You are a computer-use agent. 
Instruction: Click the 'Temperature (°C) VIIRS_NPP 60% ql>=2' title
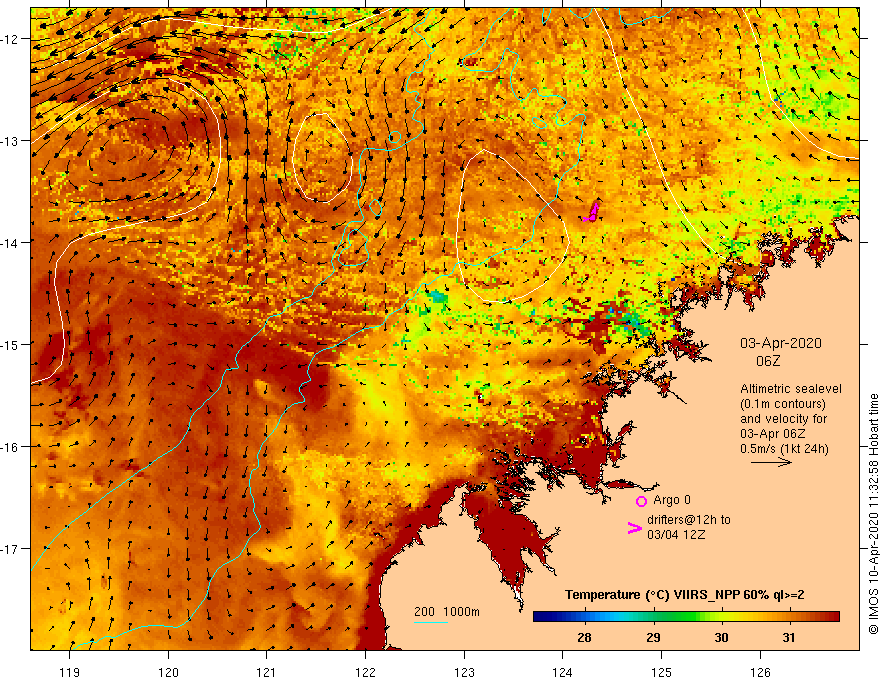pos(685,595)
